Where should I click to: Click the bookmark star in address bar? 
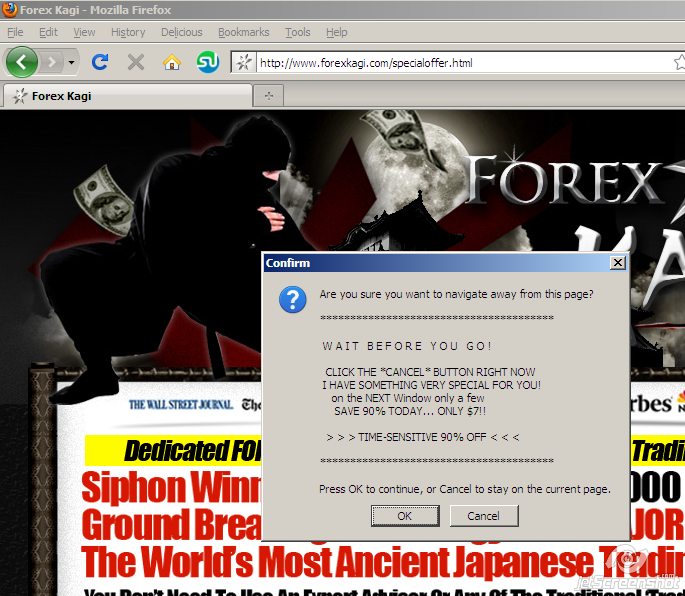679,62
